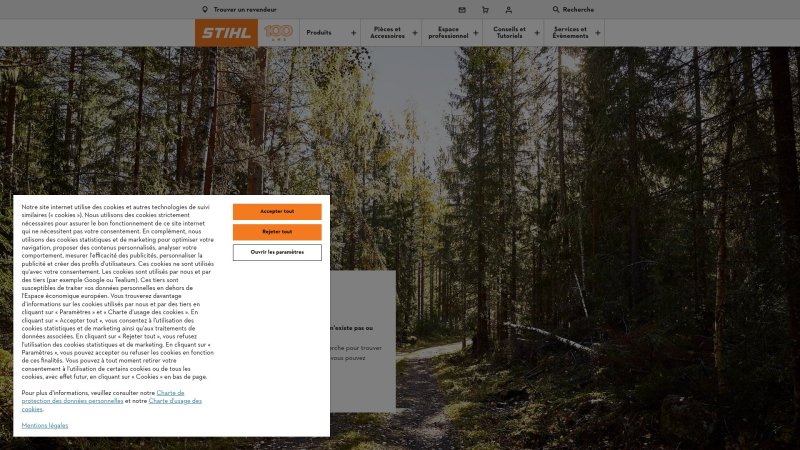The image size is (800, 450).
Task: Open the Services et Événements menu
Action: click(x=570, y=33)
